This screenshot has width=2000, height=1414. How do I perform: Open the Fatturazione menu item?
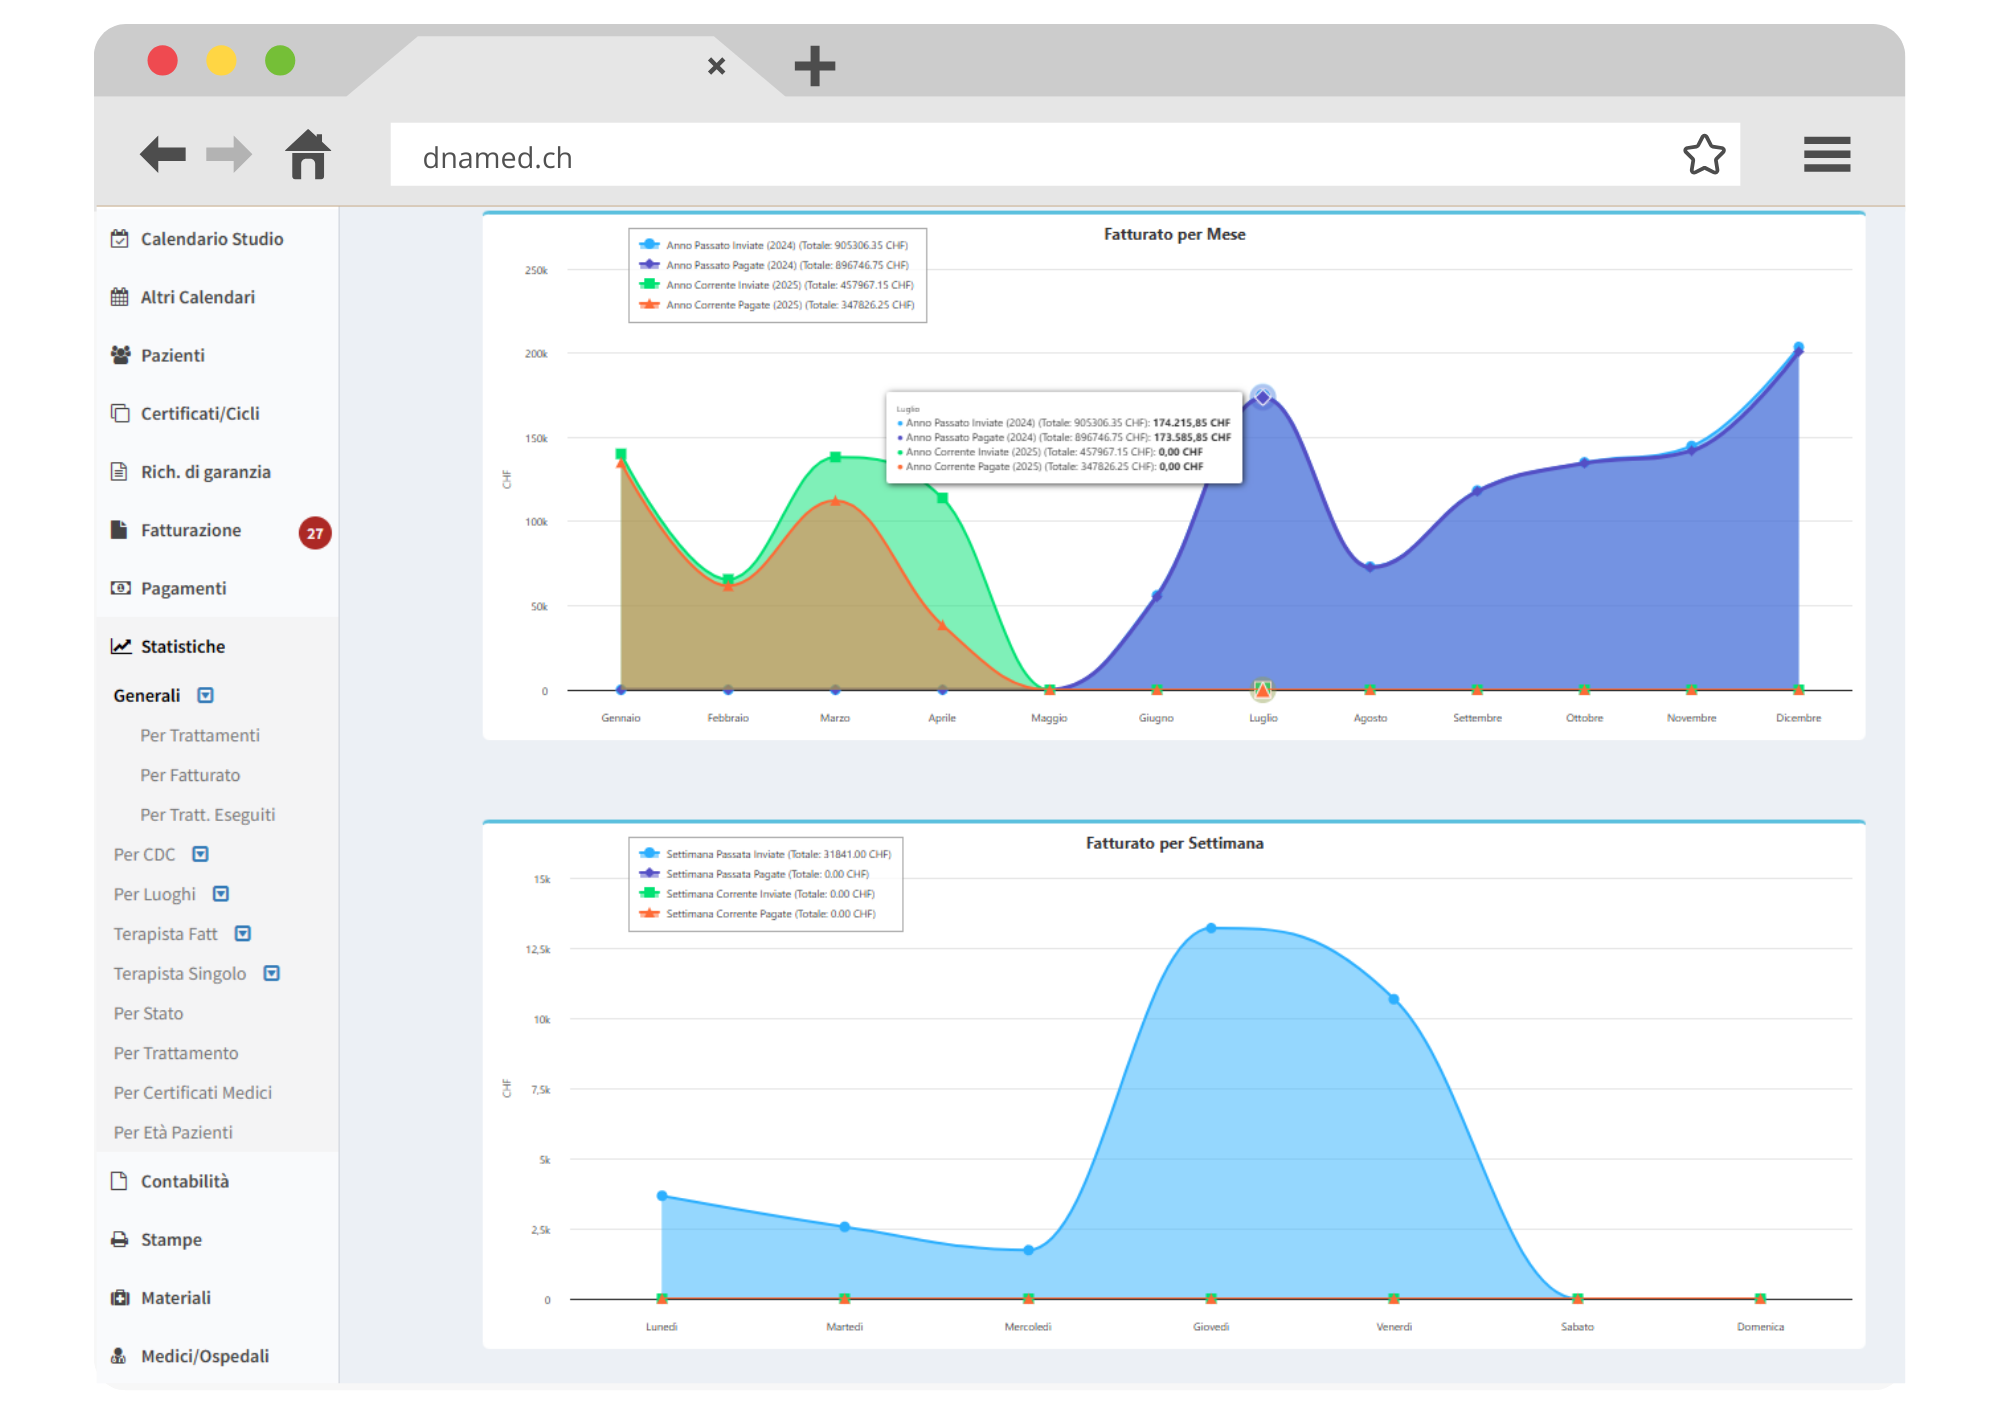pyautogui.click(x=191, y=530)
